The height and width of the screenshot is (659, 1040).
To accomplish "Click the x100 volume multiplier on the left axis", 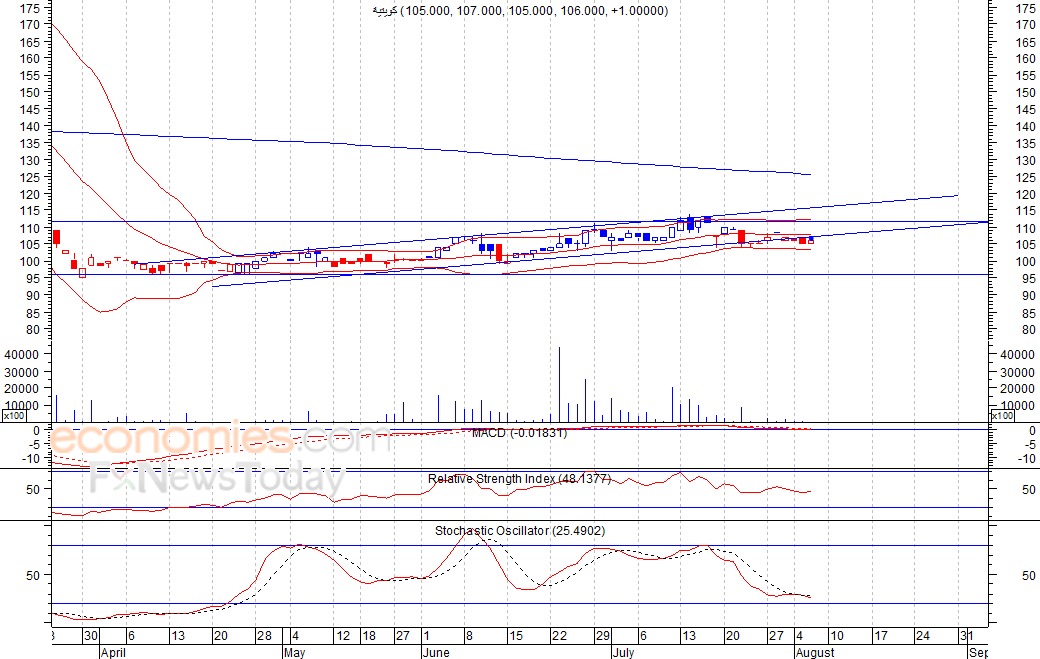I will (14, 415).
